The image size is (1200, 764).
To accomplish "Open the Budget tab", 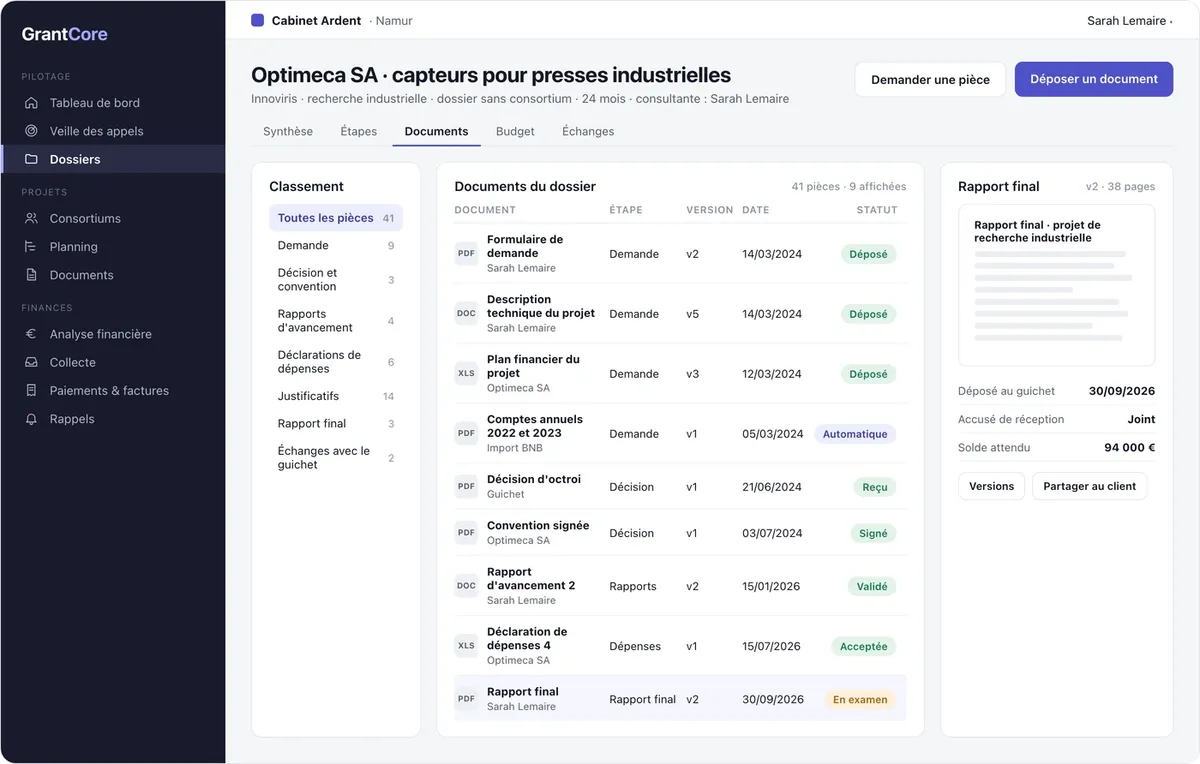I will coord(515,131).
